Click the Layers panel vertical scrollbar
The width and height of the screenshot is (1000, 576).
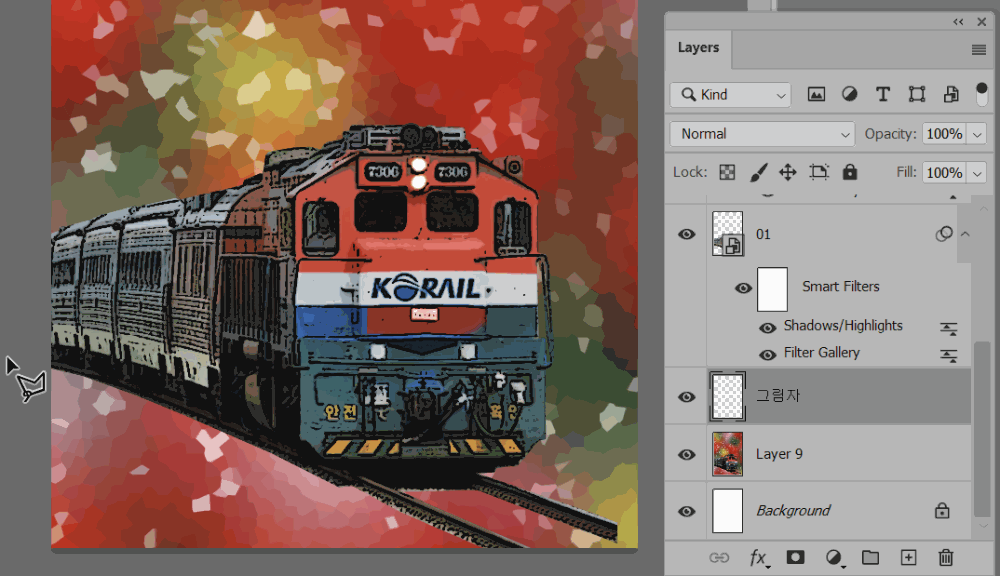point(982,429)
